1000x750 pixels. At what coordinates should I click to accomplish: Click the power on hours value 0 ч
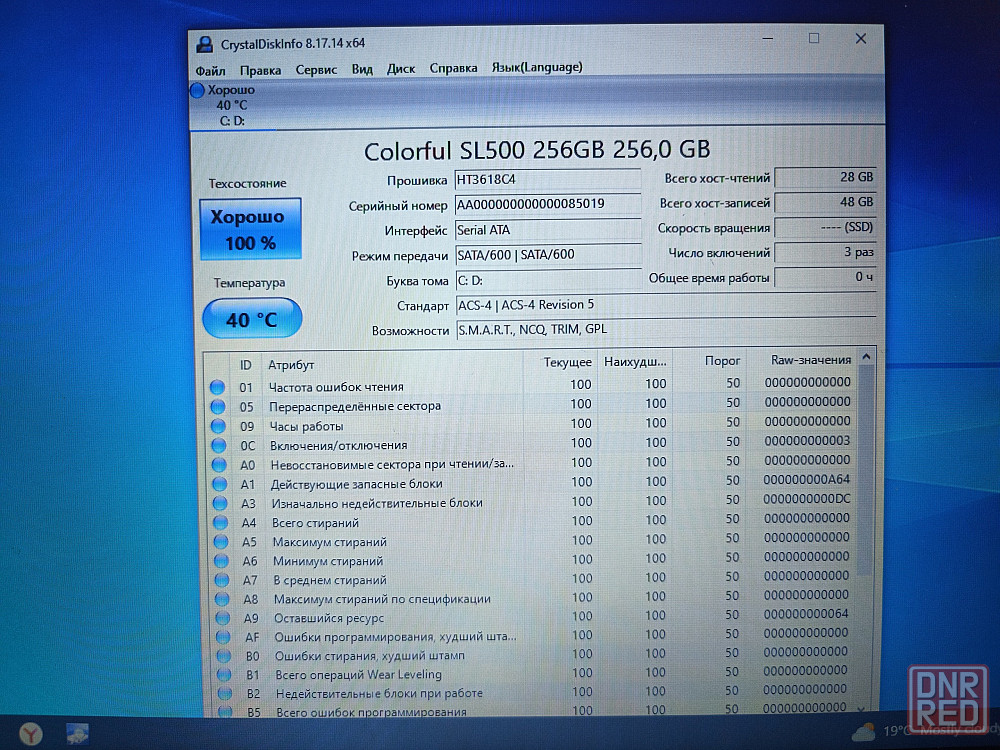[825, 277]
